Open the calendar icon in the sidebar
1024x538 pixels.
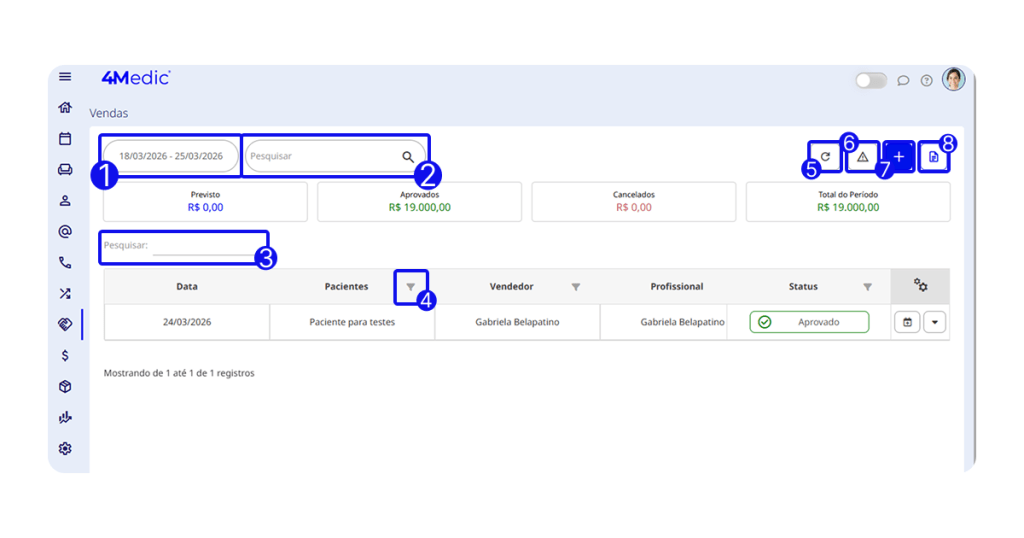(65, 139)
